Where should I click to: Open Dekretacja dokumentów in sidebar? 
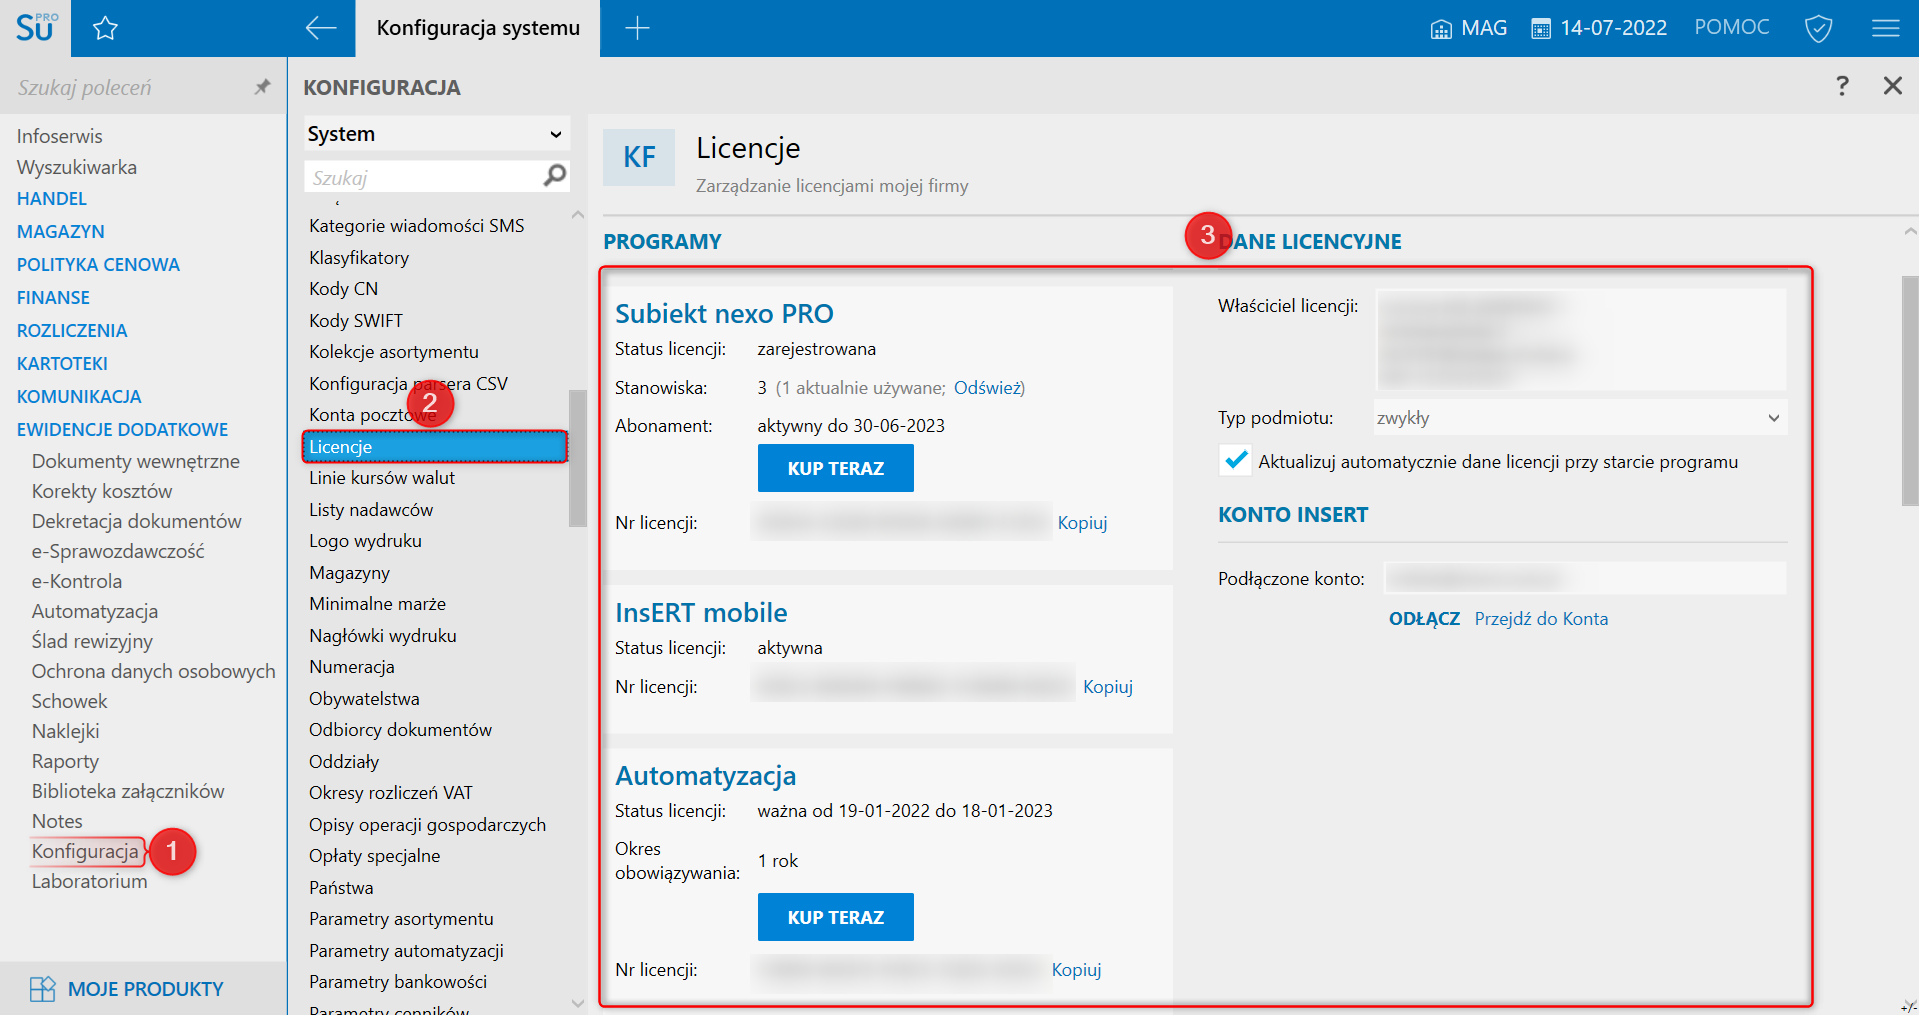tap(136, 521)
